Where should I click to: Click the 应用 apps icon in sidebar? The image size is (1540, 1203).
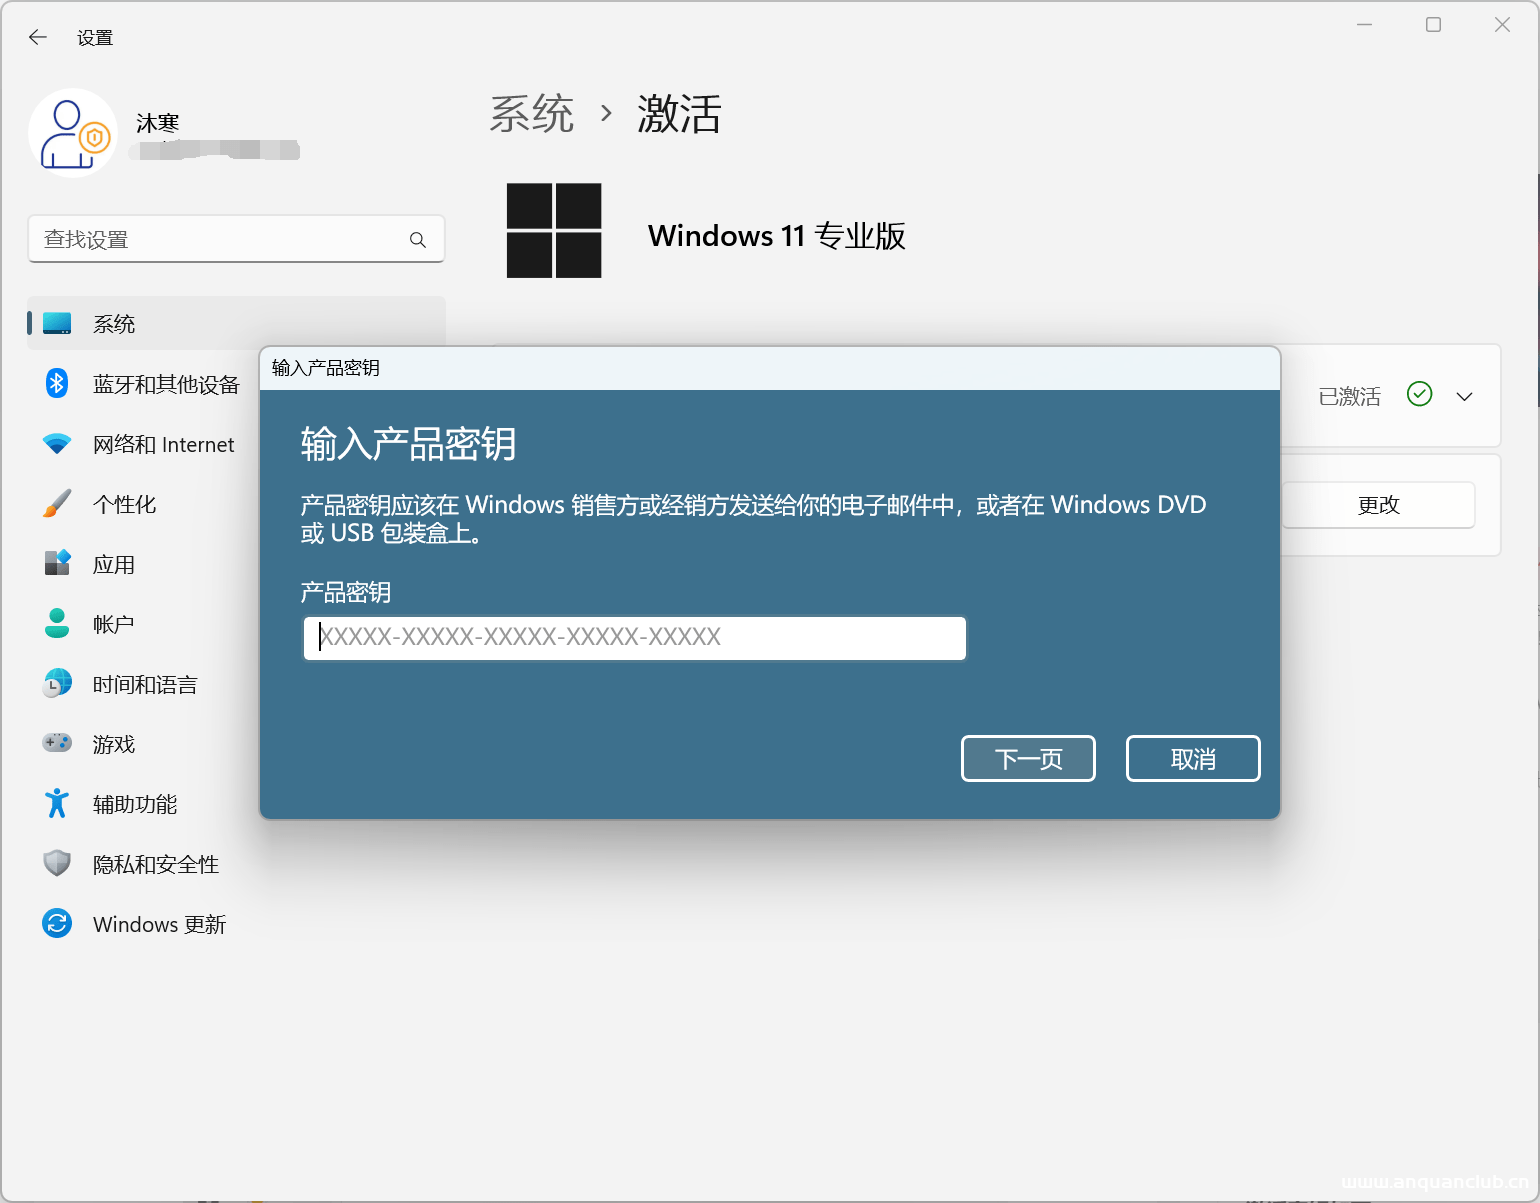pyautogui.click(x=57, y=564)
